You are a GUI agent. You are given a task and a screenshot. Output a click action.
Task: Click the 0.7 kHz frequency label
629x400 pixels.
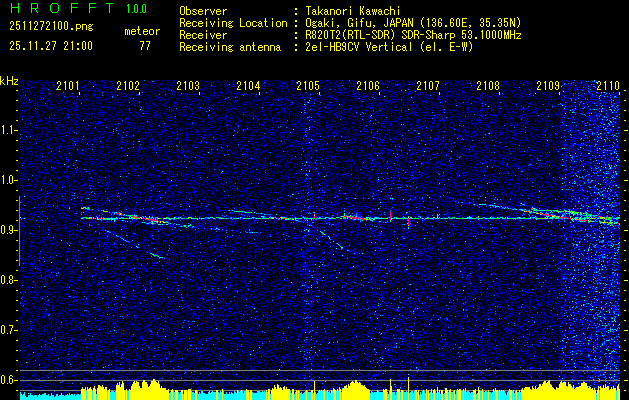tap(7, 330)
